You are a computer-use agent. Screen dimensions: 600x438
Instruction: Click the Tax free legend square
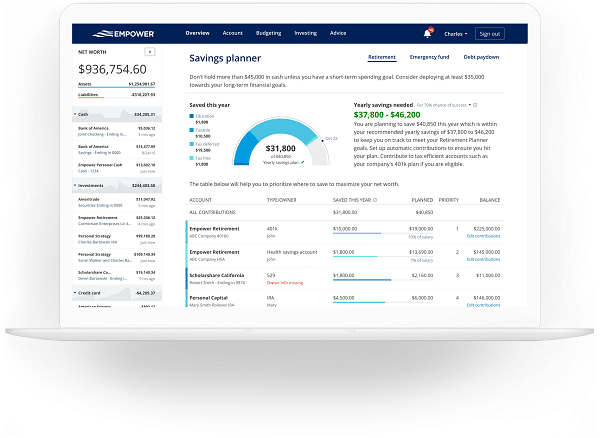click(191, 157)
